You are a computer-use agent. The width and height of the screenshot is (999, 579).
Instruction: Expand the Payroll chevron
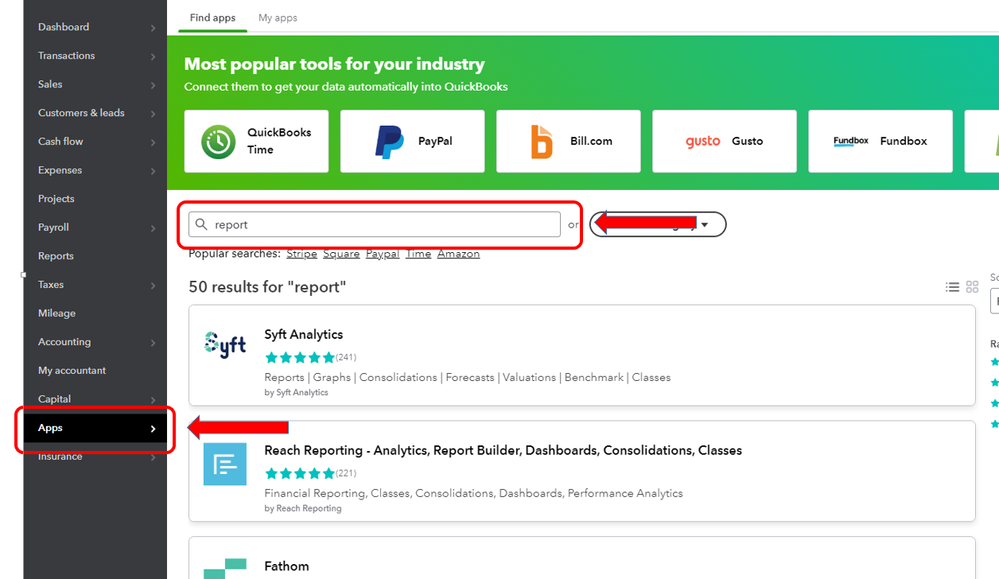point(153,228)
